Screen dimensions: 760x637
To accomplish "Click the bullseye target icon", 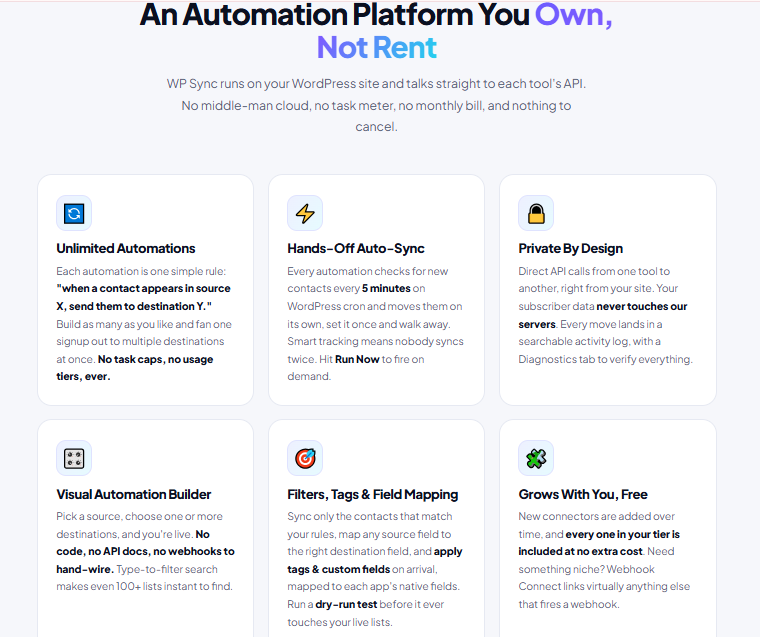I will click(305, 458).
